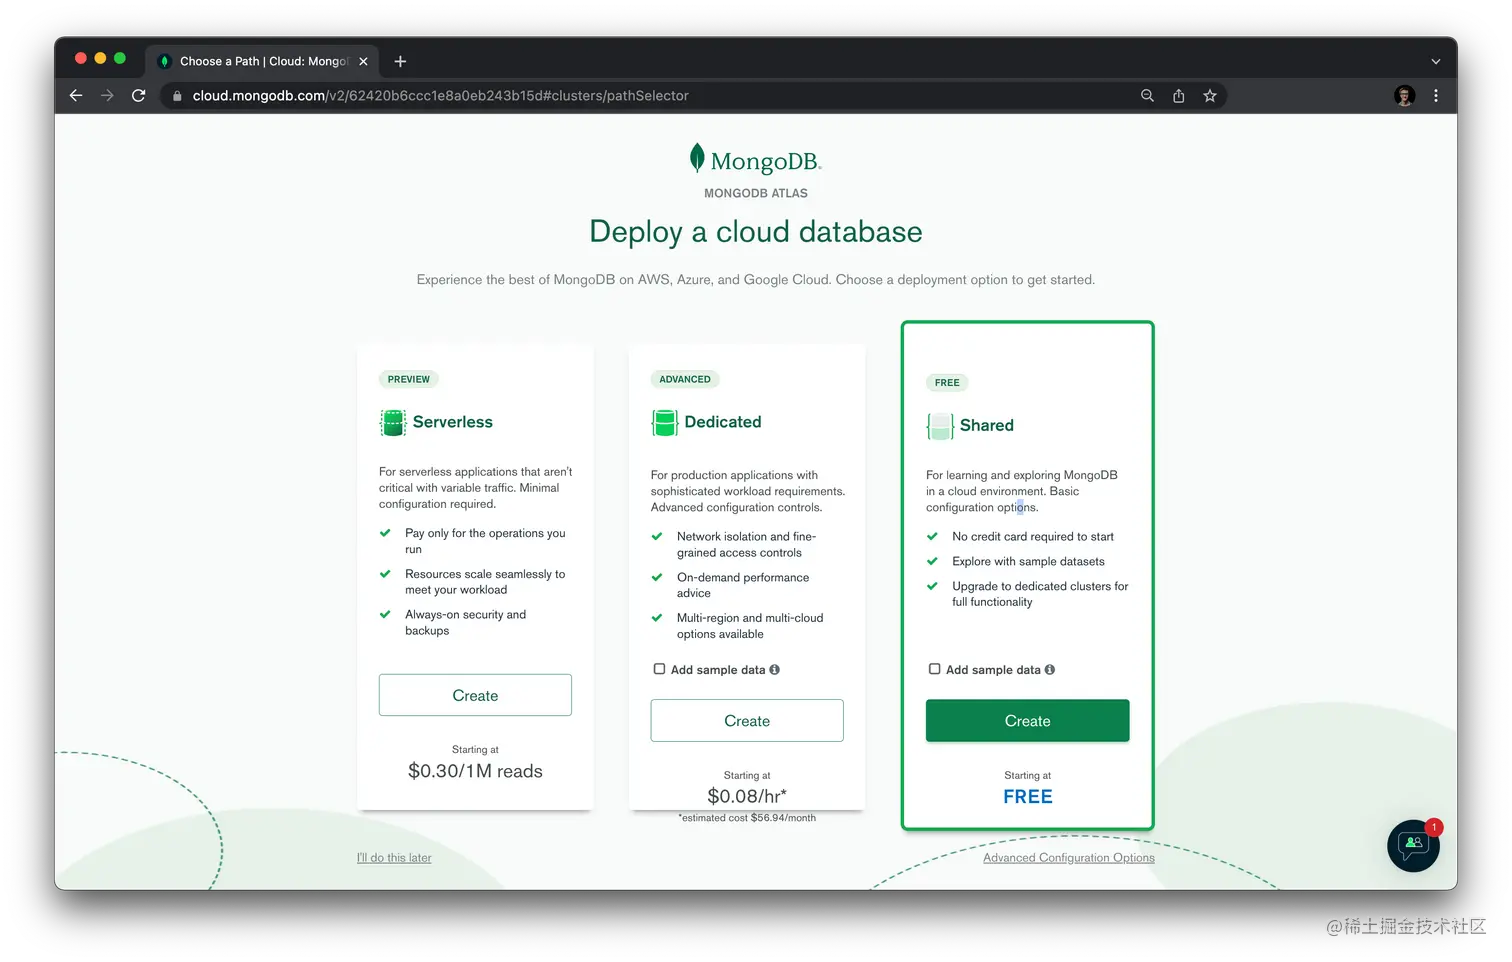Click the share icon in the address bar
The width and height of the screenshot is (1512, 962).
point(1178,95)
